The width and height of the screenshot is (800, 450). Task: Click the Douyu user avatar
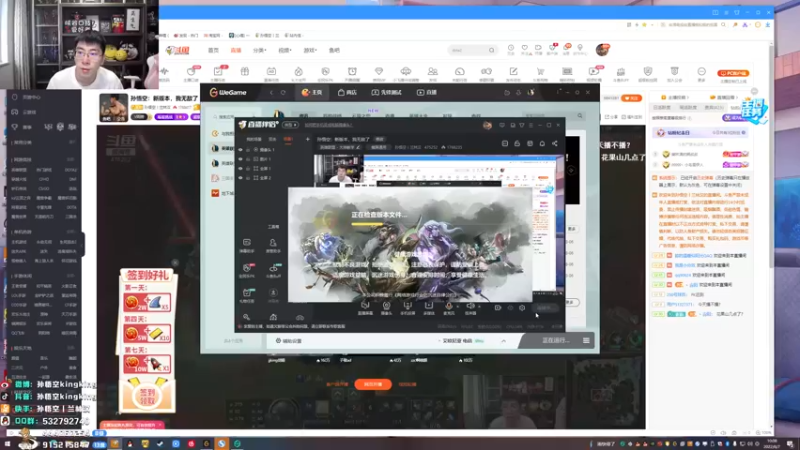point(603,49)
